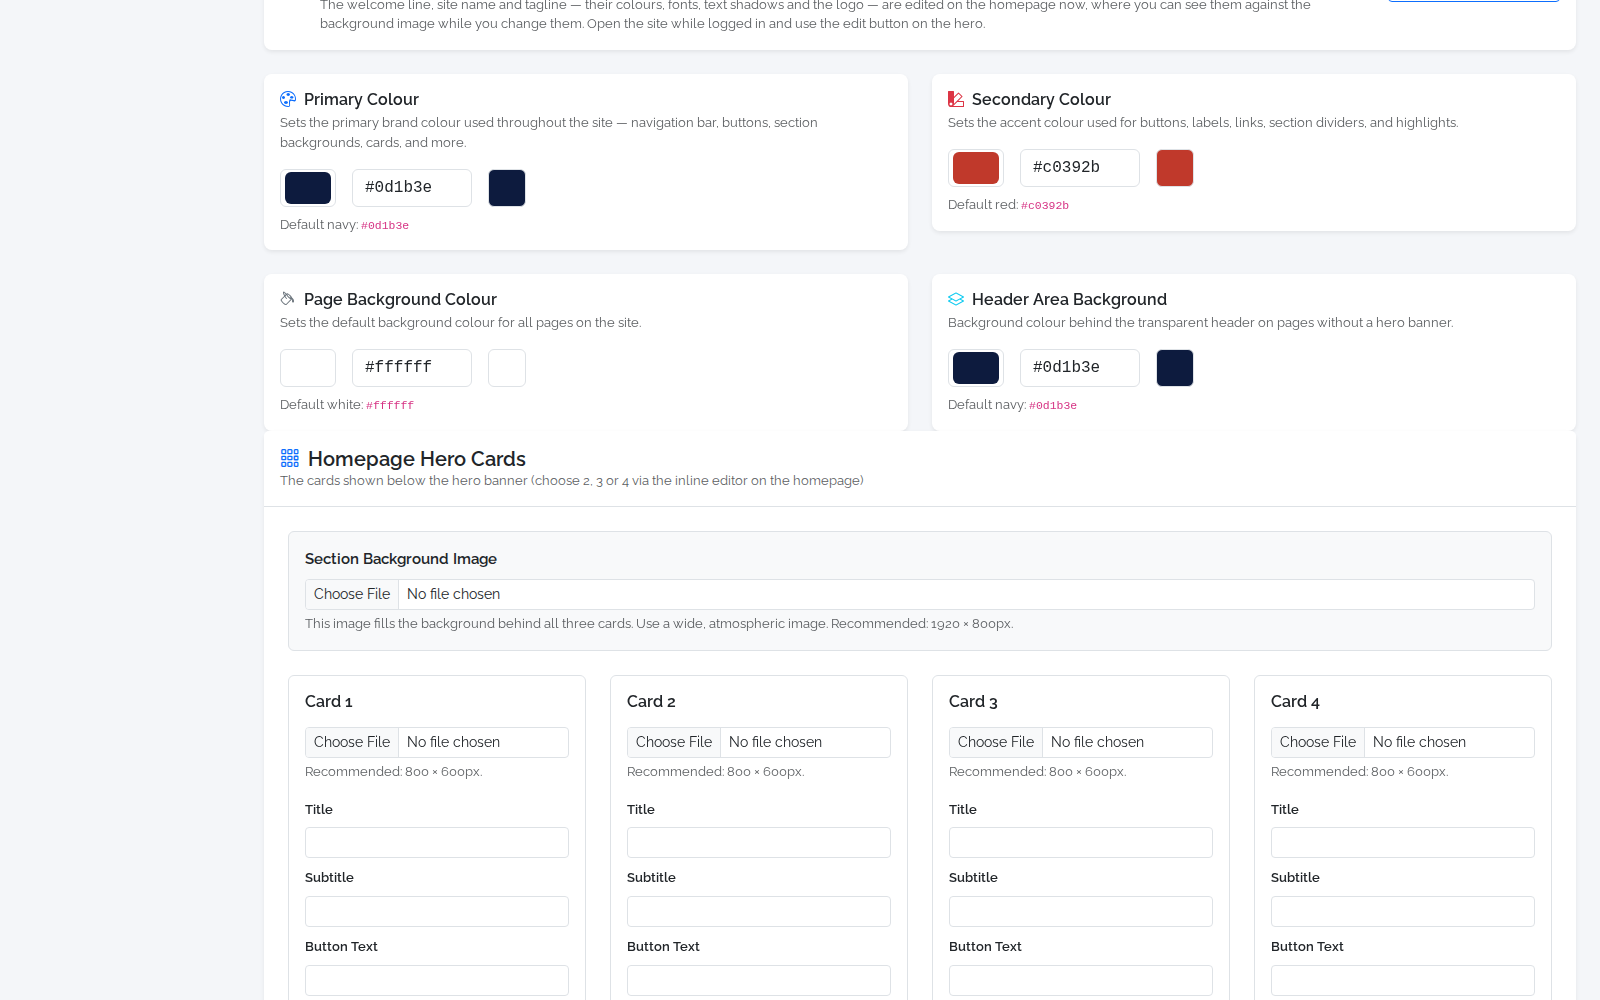Click the Section Background Image label
The image size is (1600, 1000).
tap(401, 559)
